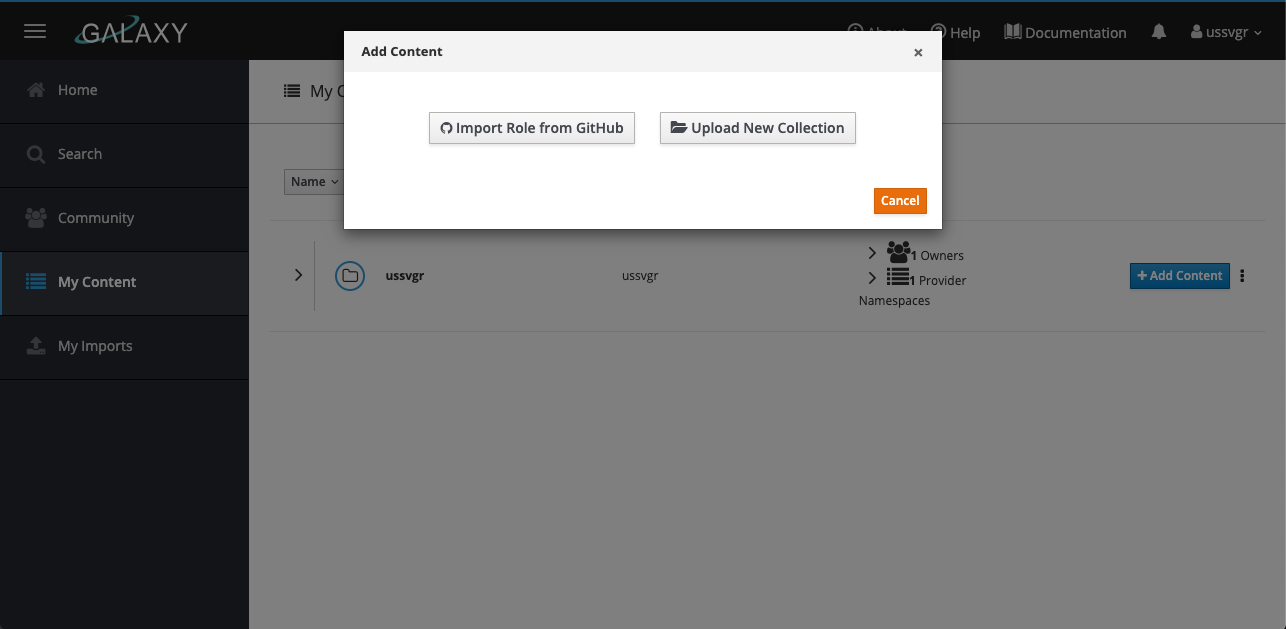
Task: Open the Name filter dropdown
Action: point(314,181)
